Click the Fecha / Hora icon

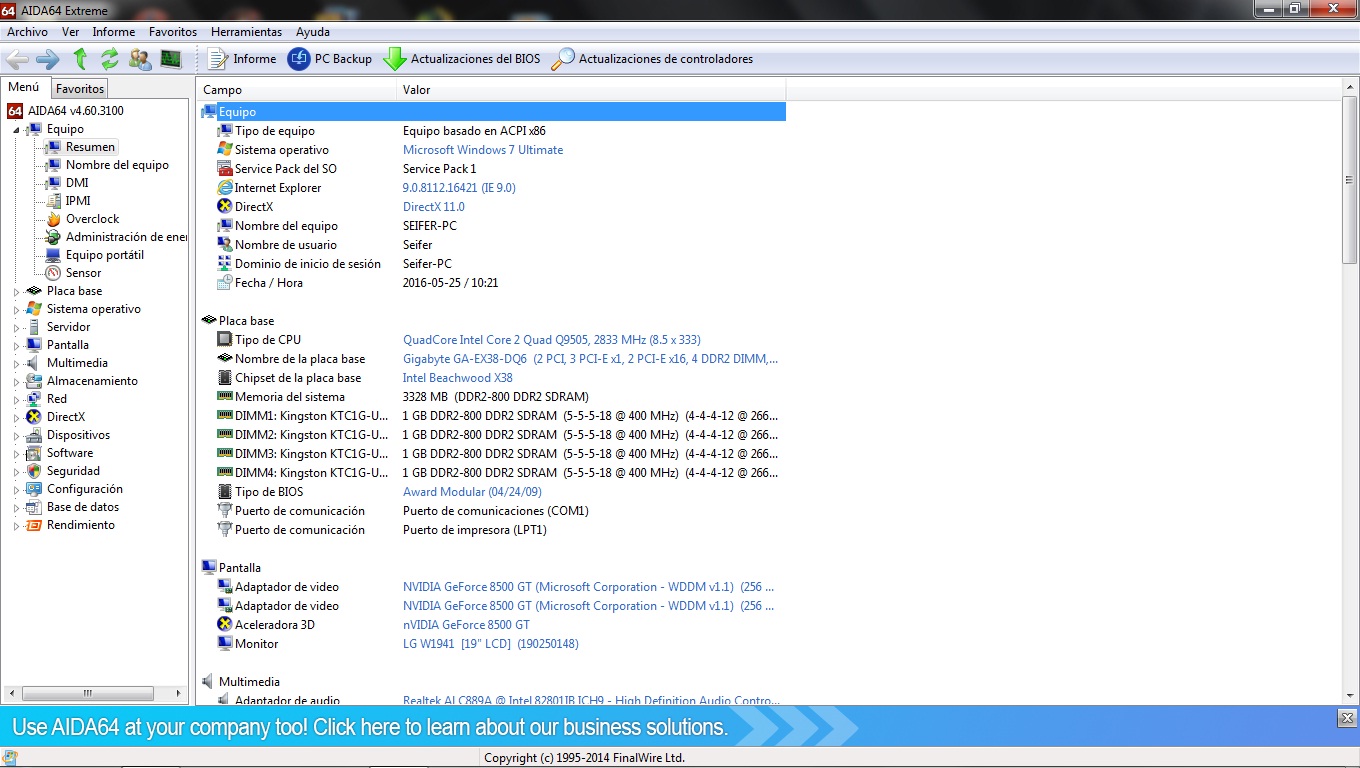point(225,283)
